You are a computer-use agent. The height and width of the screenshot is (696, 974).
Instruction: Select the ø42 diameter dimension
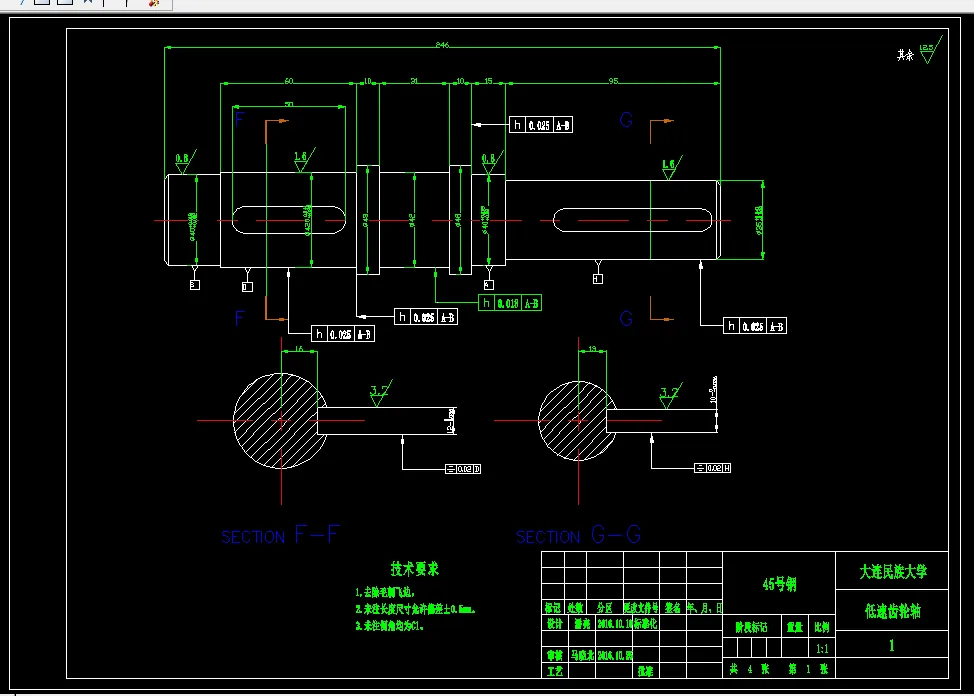(x=412, y=220)
